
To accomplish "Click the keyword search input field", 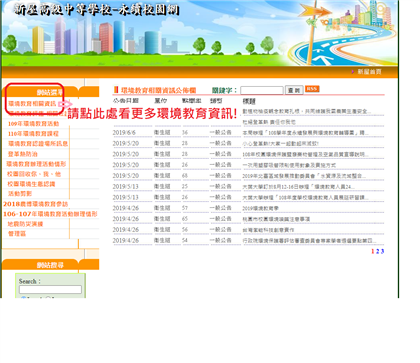I will tap(262, 90).
